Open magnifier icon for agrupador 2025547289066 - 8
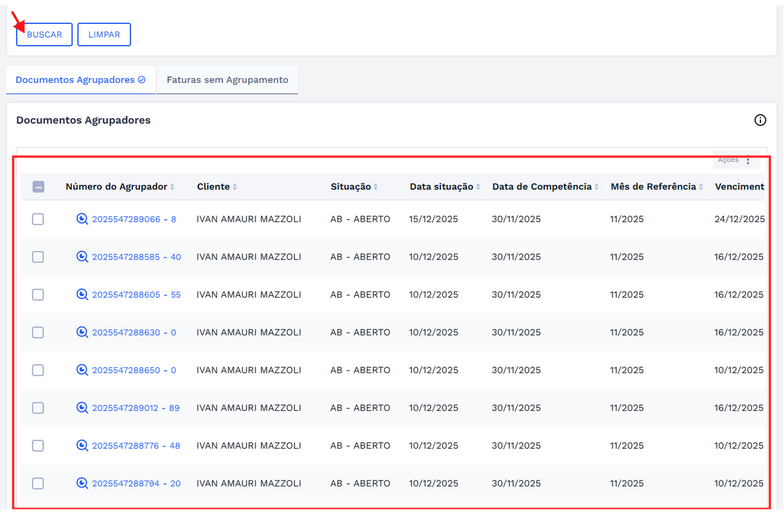784x517 pixels. coord(82,219)
